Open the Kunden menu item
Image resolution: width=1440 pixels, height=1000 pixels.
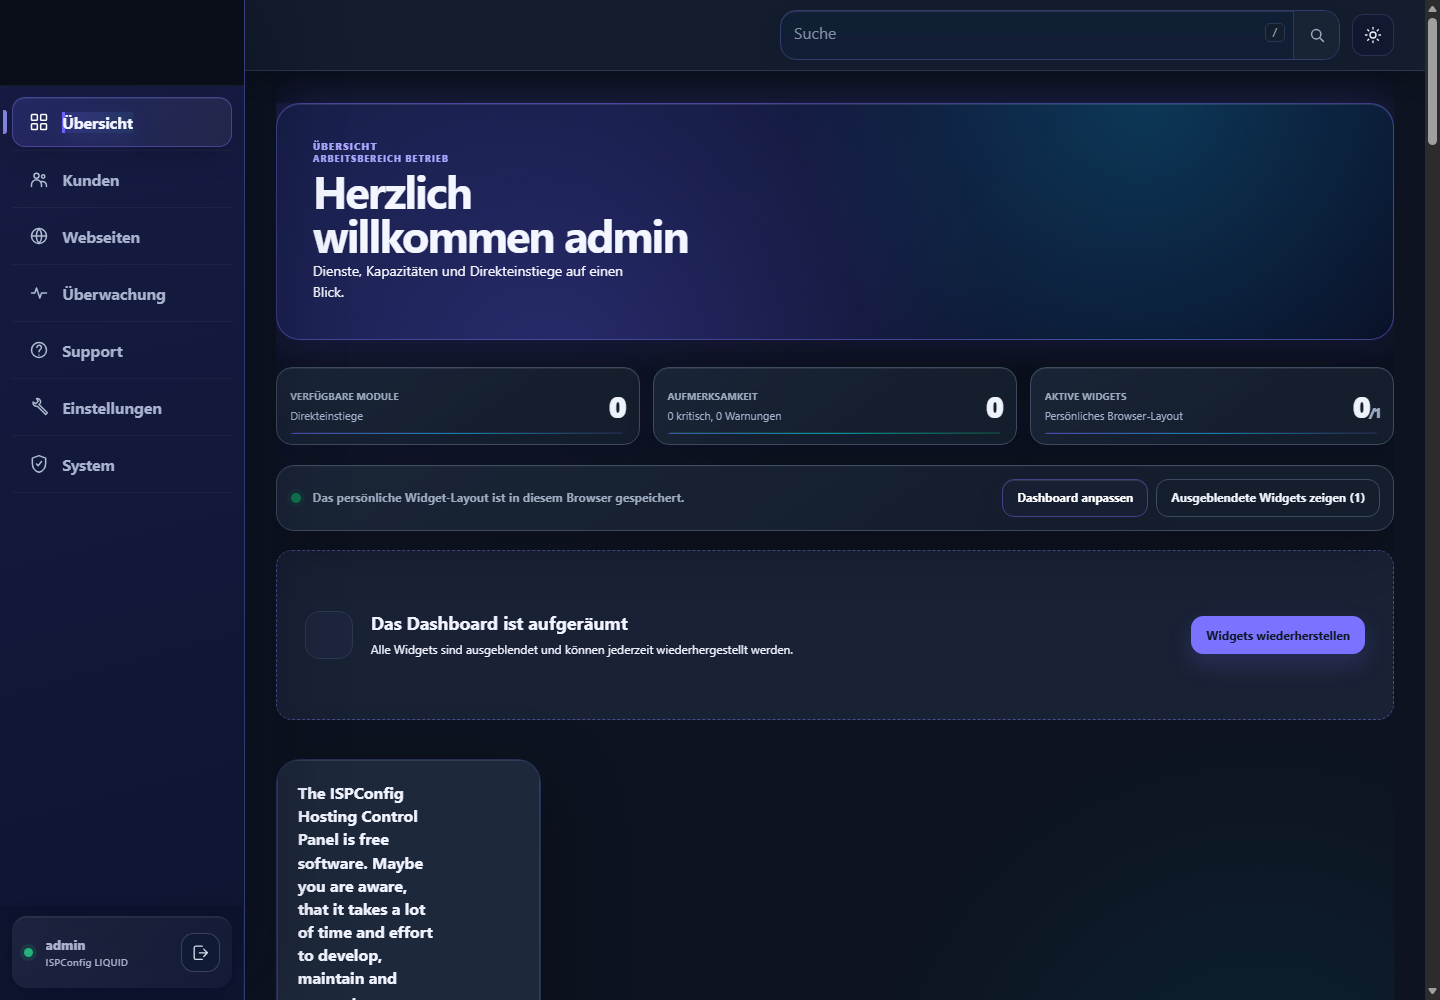click(122, 180)
